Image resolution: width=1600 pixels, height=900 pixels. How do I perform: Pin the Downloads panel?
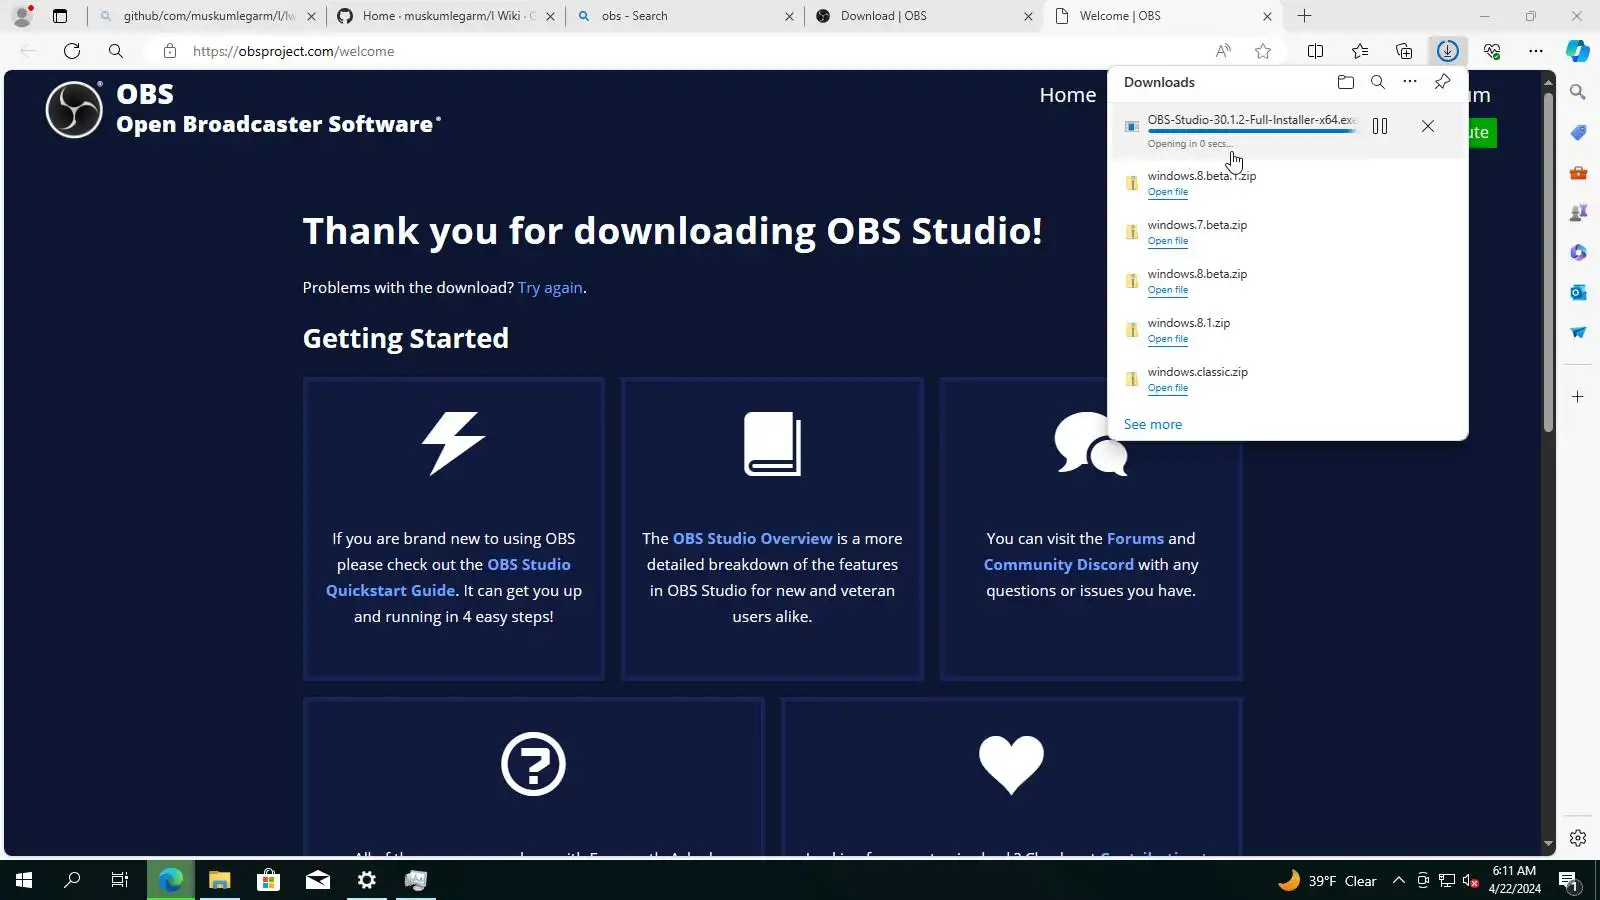pos(1442,82)
